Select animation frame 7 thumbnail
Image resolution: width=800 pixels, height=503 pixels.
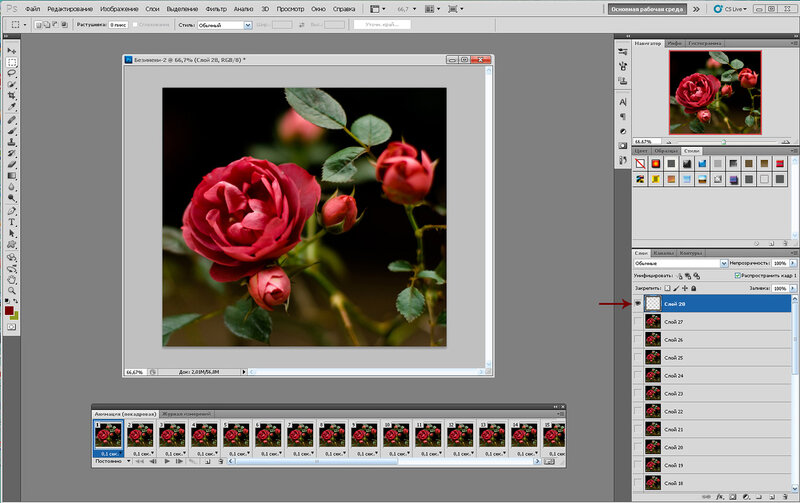click(x=300, y=435)
